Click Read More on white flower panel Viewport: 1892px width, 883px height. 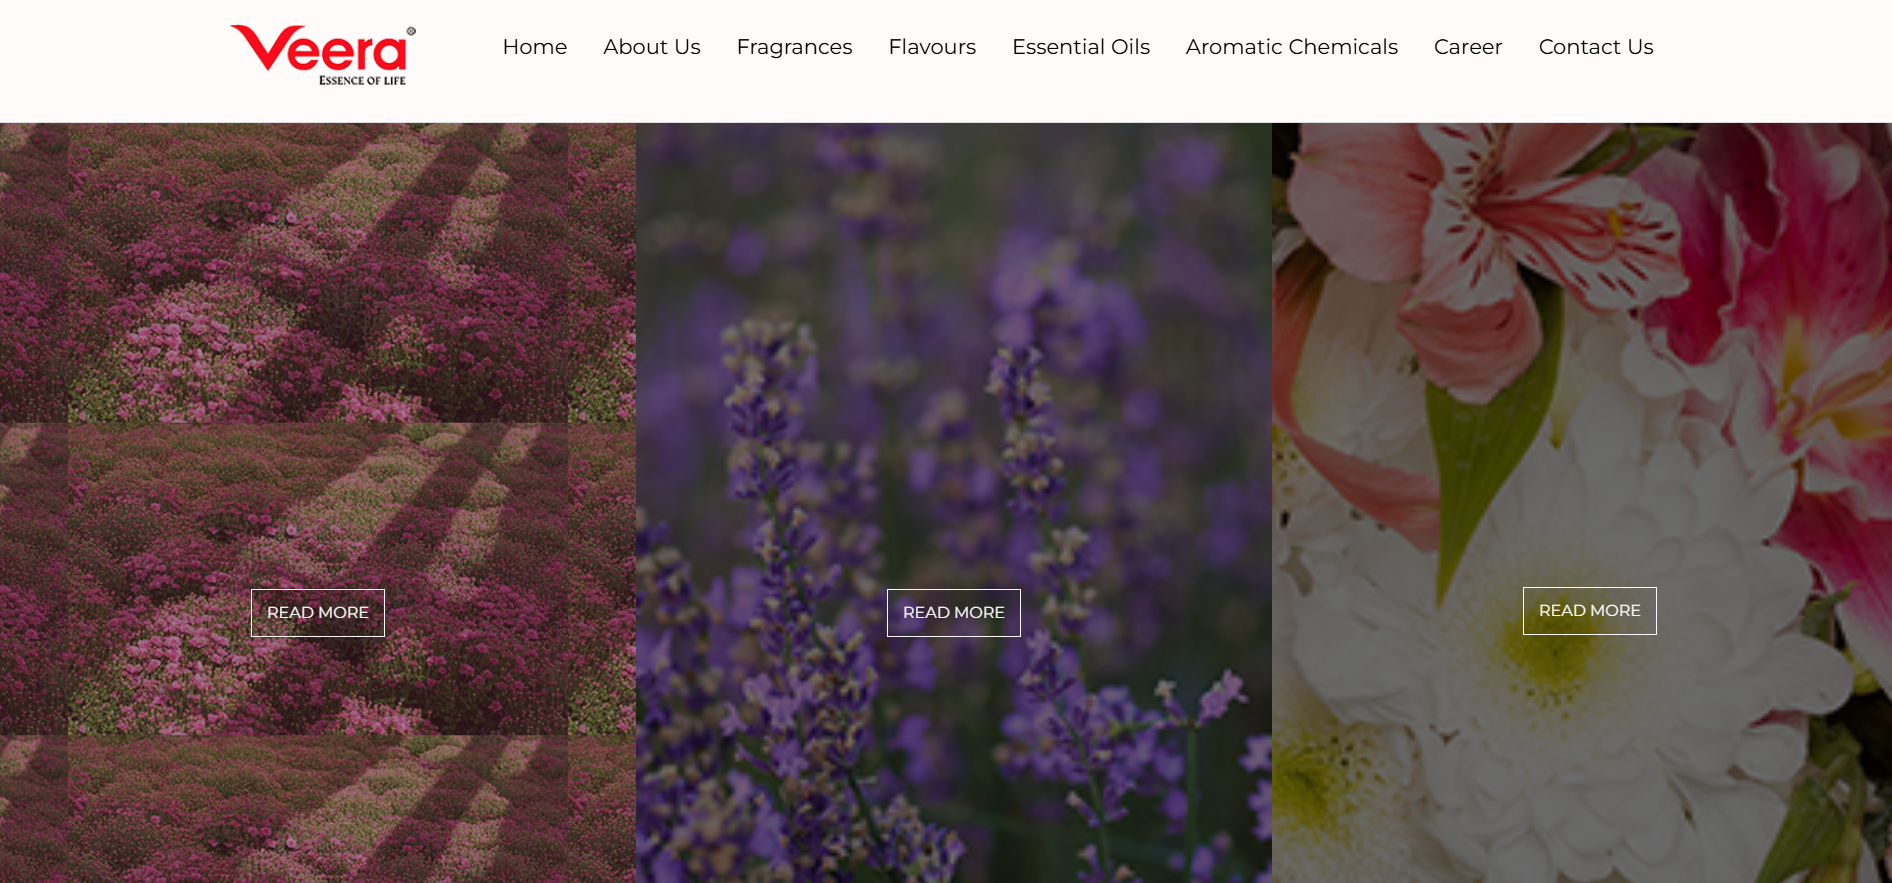pos(1590,611)
